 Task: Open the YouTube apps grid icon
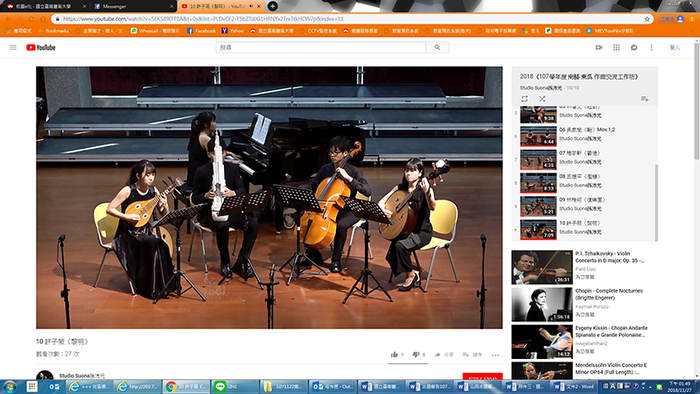pyautogui.click(x=617, y=47)
